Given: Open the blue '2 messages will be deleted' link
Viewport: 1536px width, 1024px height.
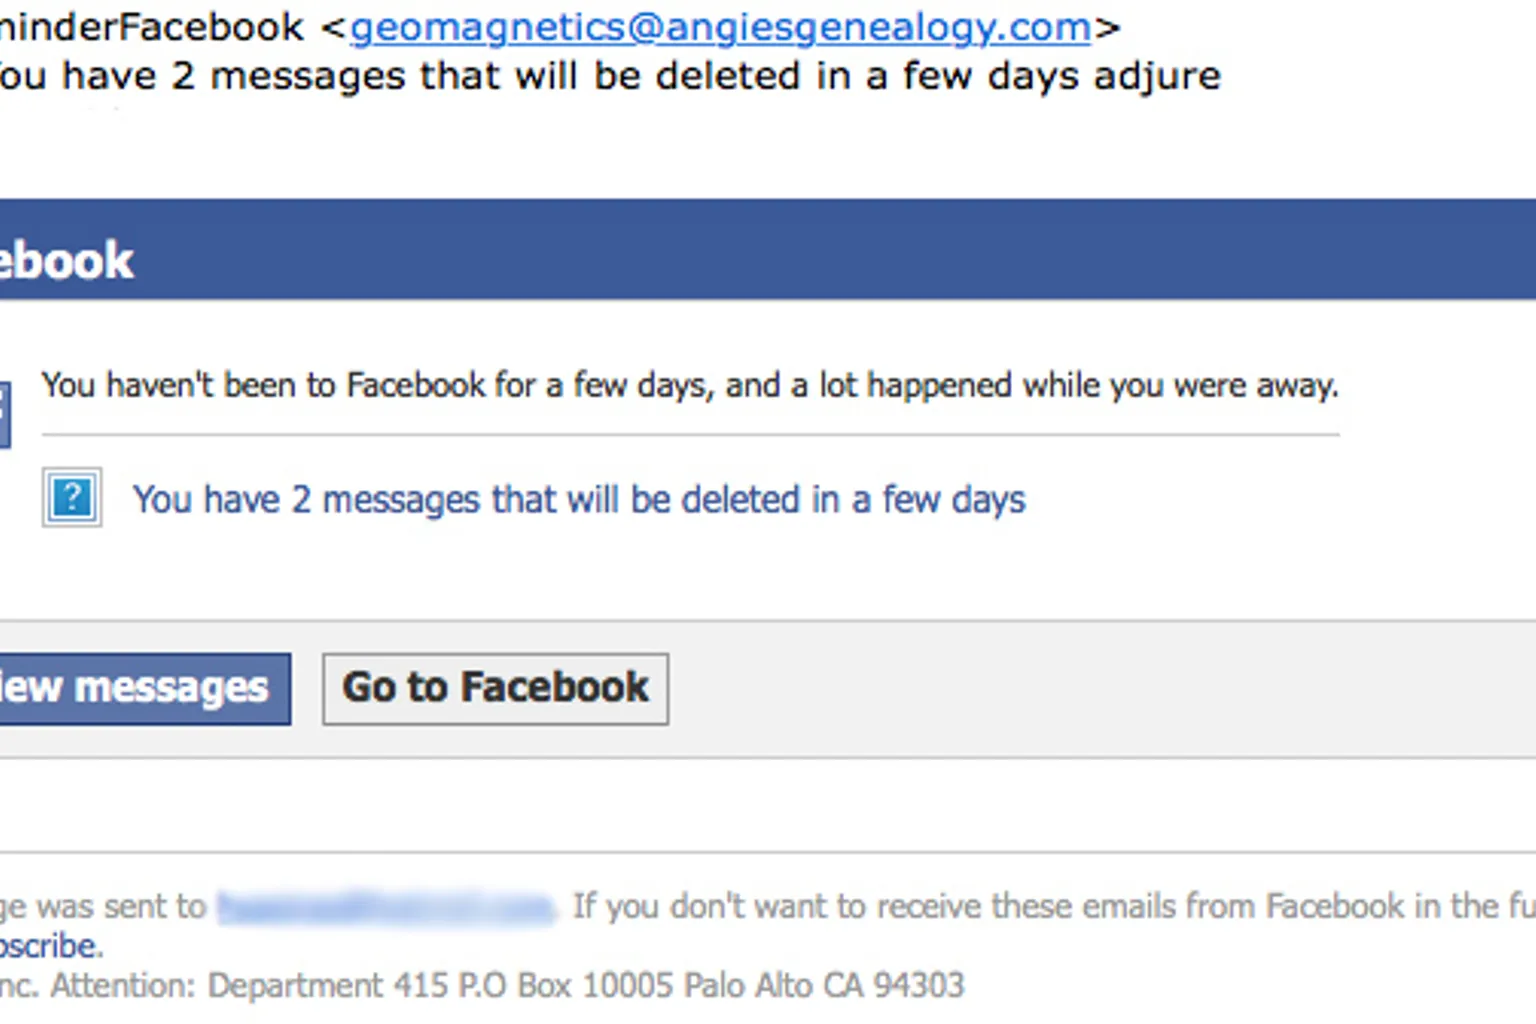Looking at the screenshot, I should [579, 499].
